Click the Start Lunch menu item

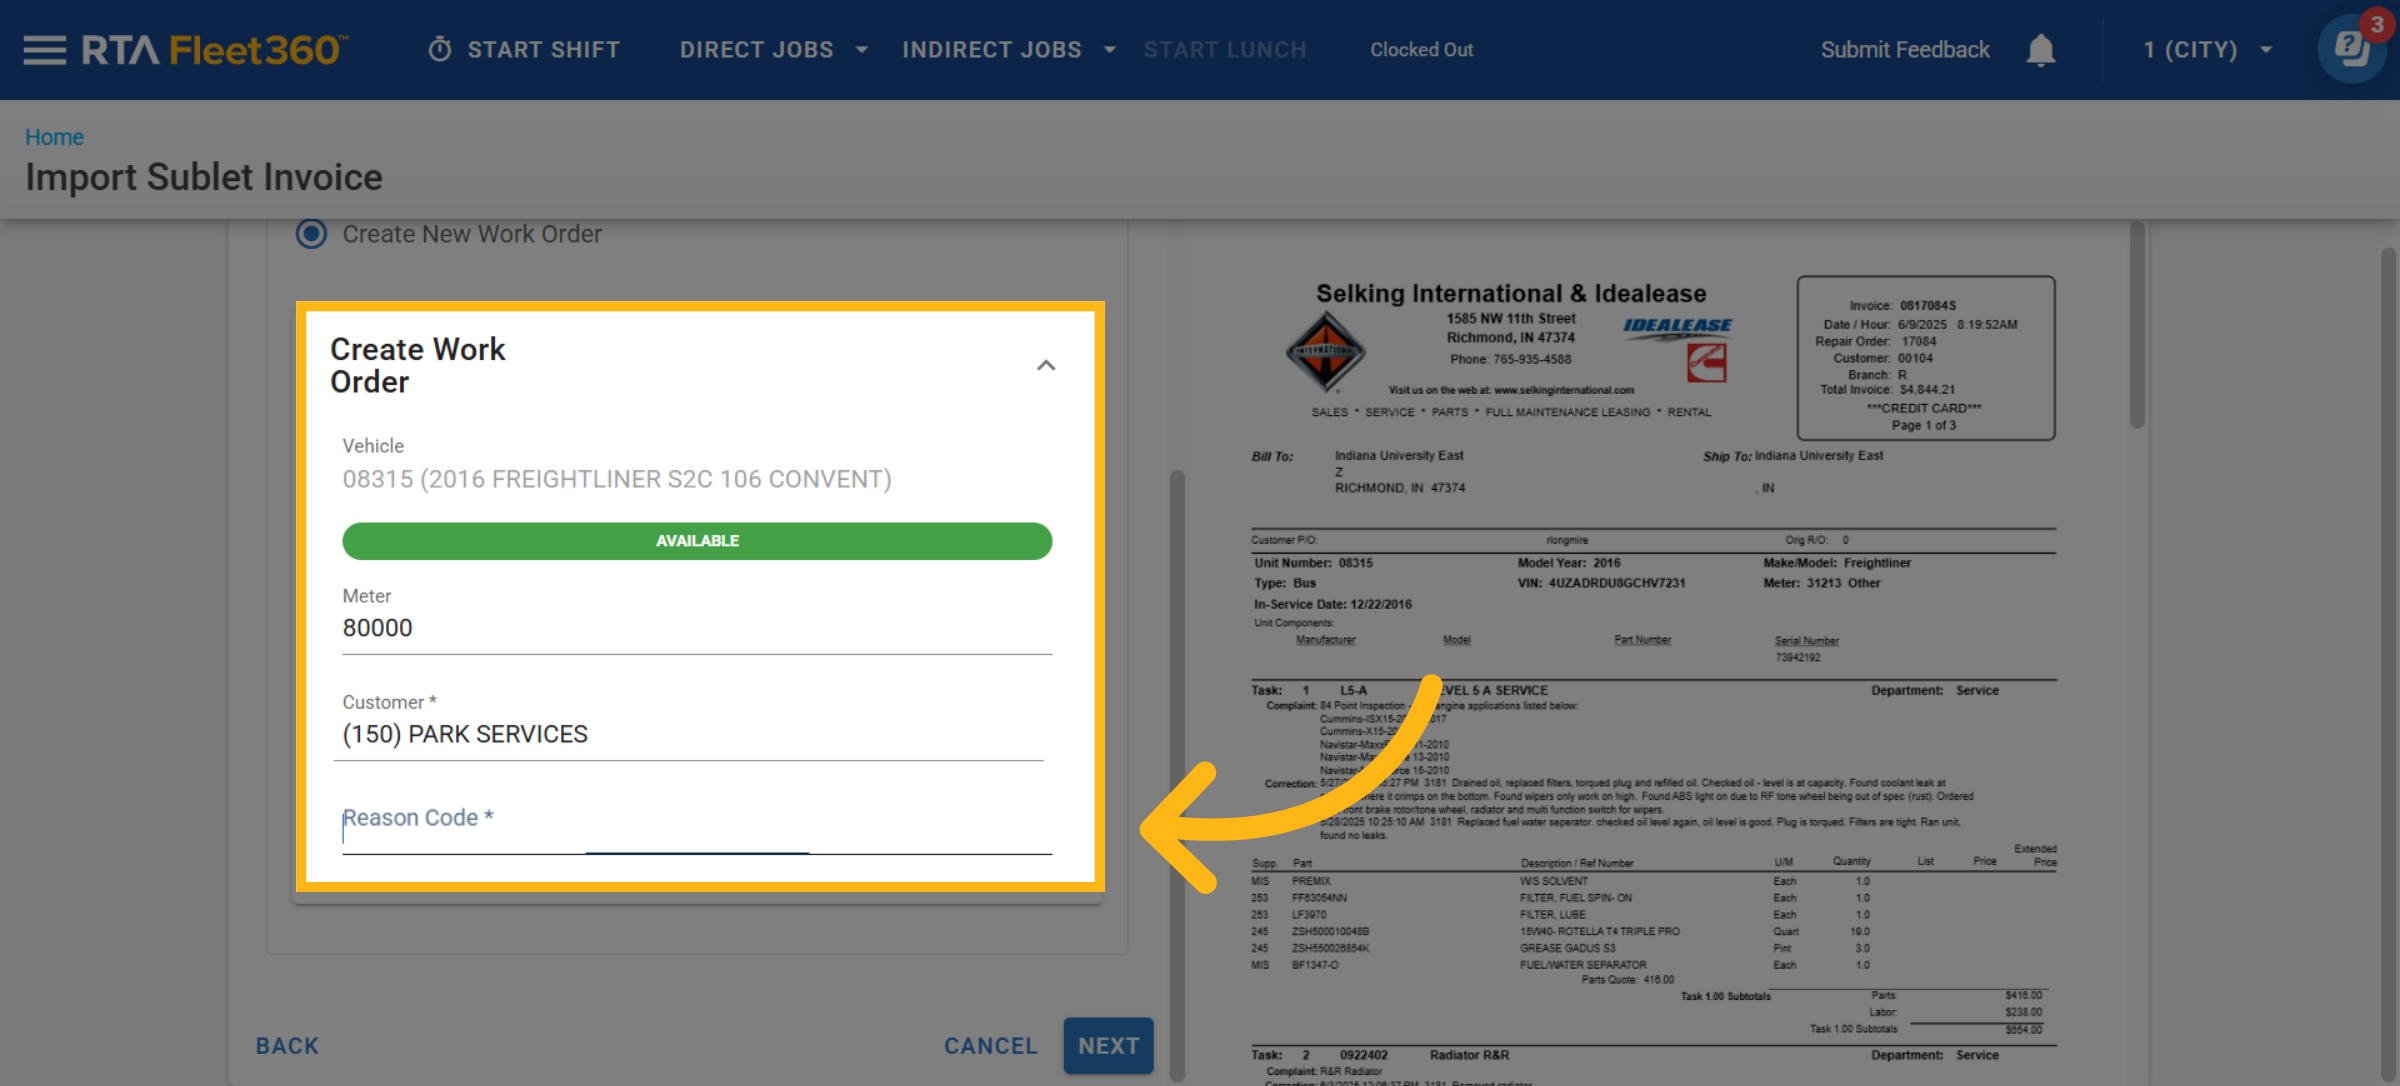pos(1225,50)
